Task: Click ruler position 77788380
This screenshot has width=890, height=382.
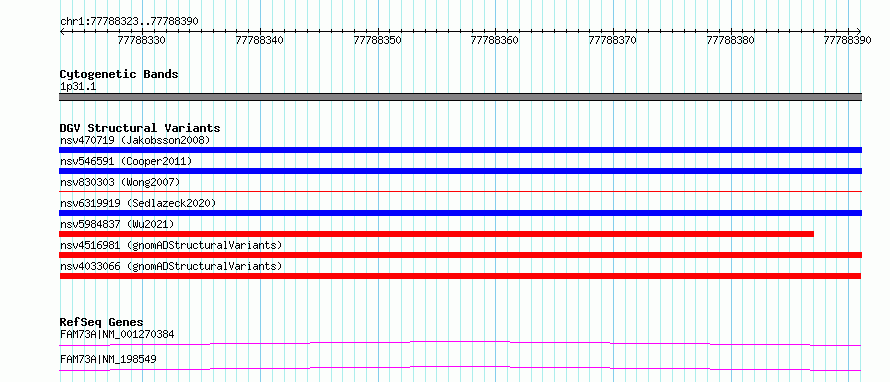Action: point(731,41)
